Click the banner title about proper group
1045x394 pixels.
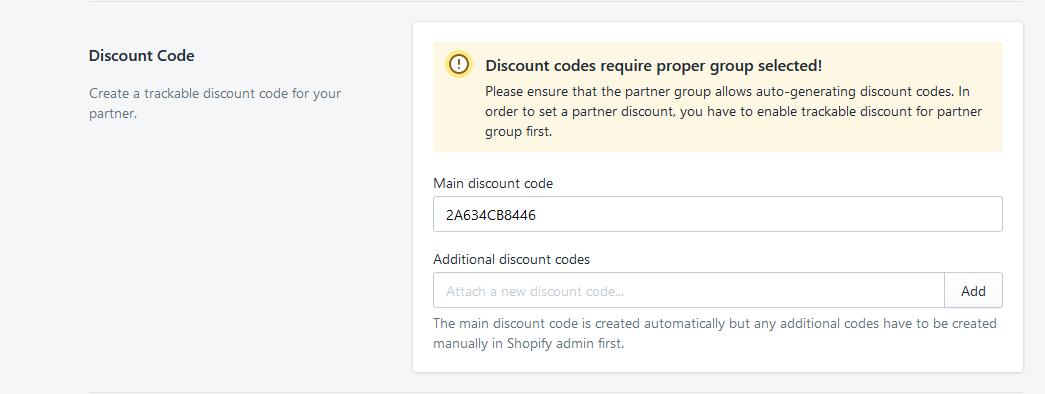(654, 65)
